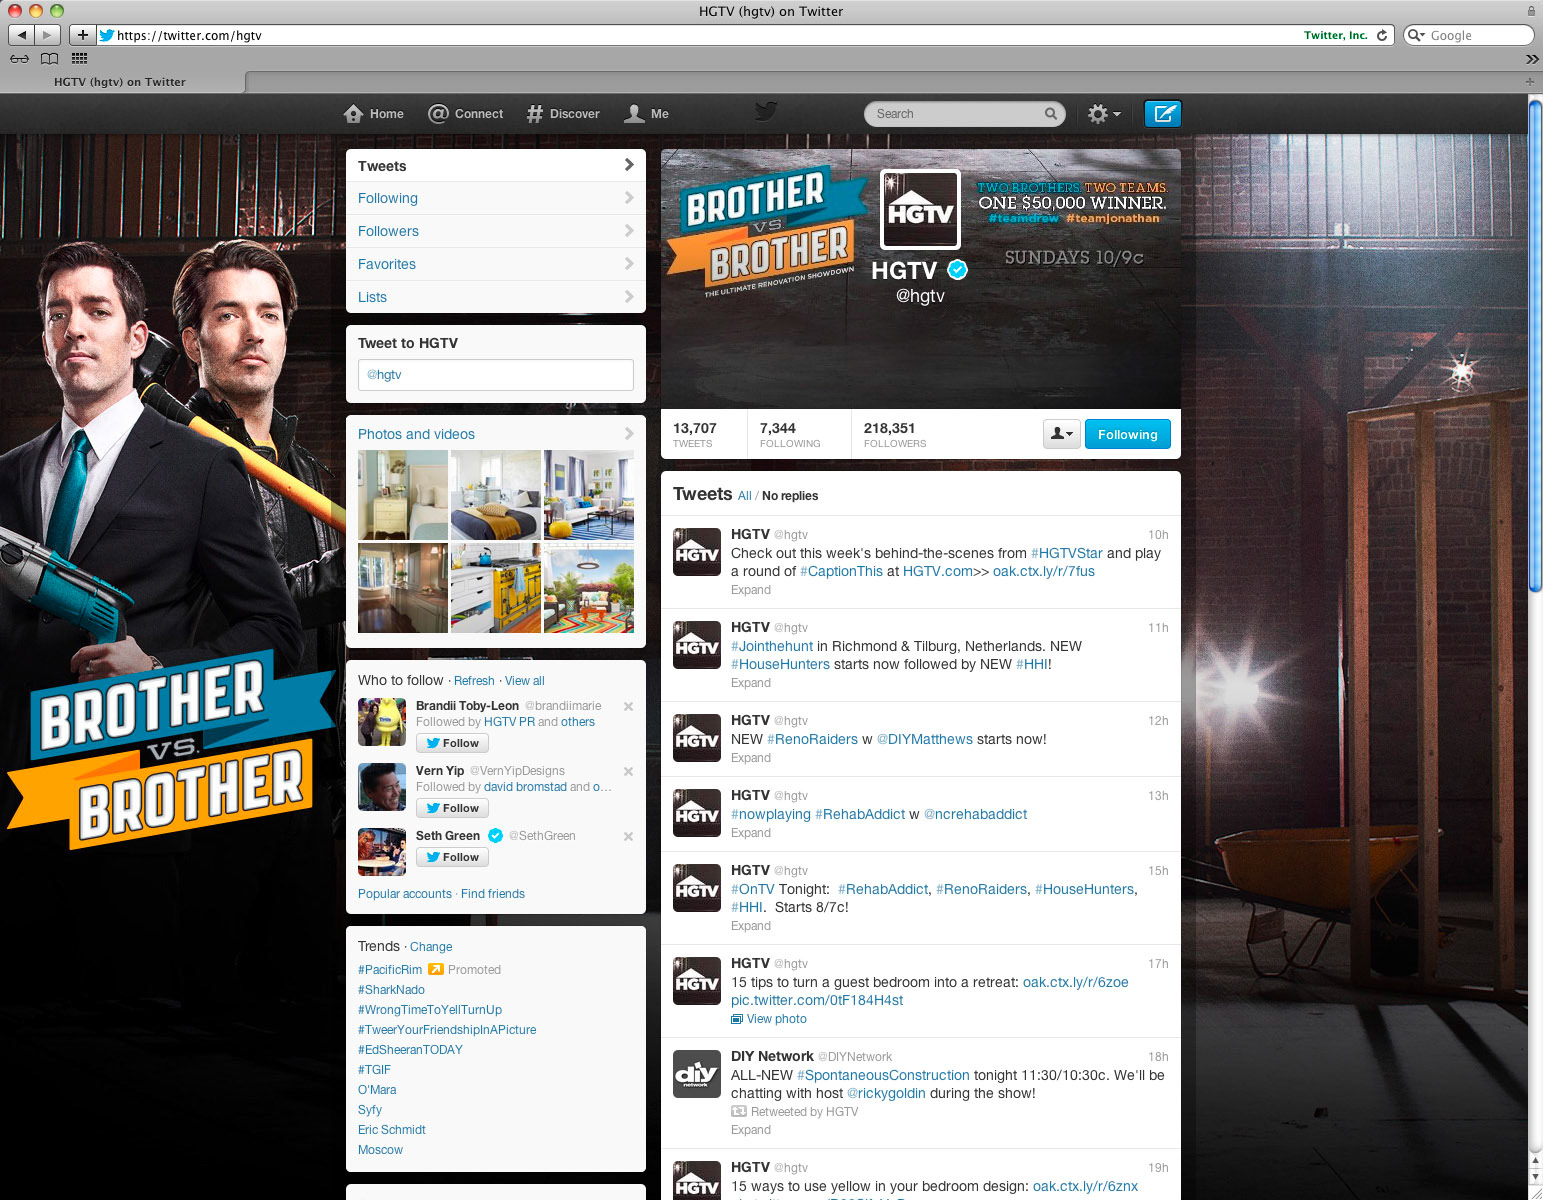Open Lists in the sidebar

(x=496, y=297)
